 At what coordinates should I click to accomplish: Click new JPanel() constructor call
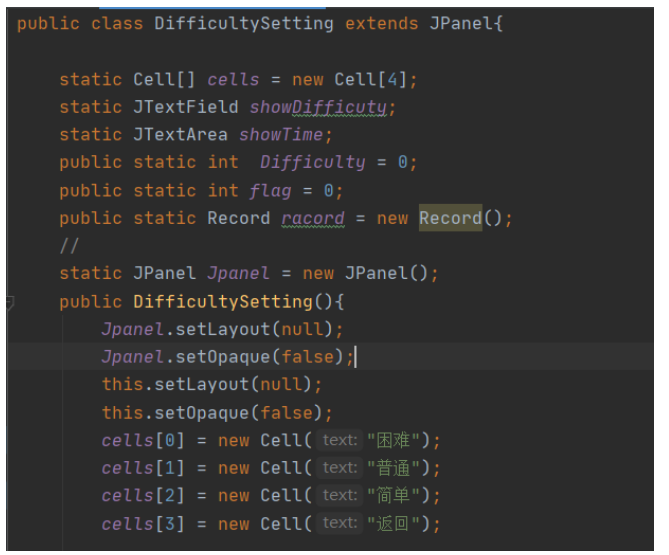click(365, 273)
